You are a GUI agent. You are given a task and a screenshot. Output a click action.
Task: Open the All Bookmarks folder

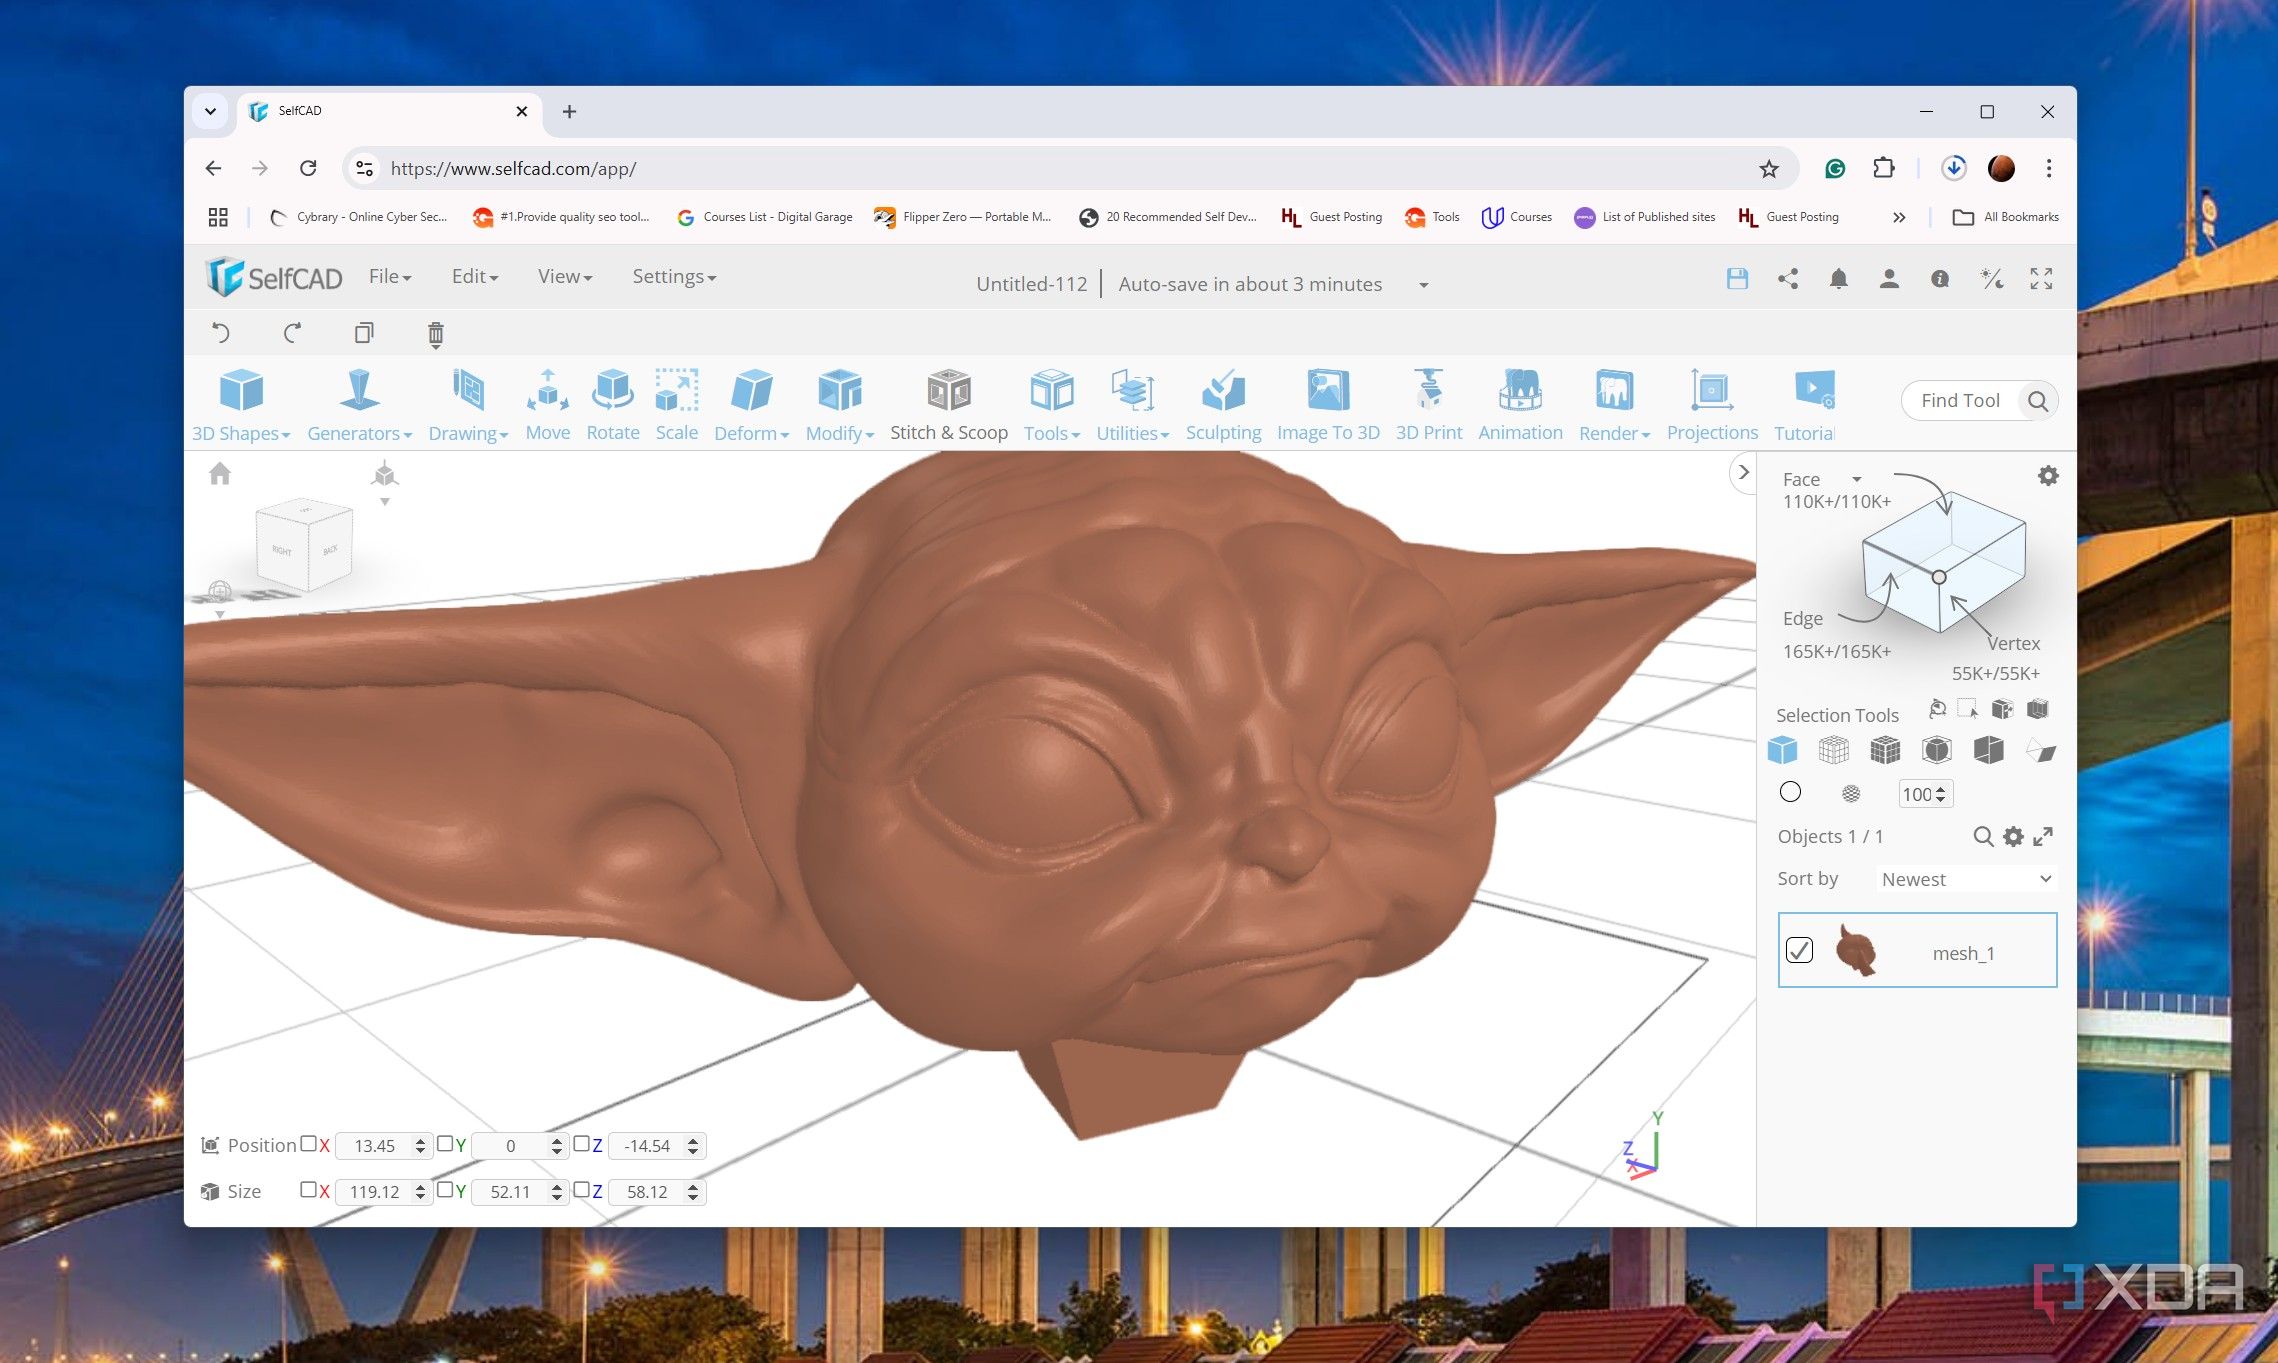point(2005,217)
